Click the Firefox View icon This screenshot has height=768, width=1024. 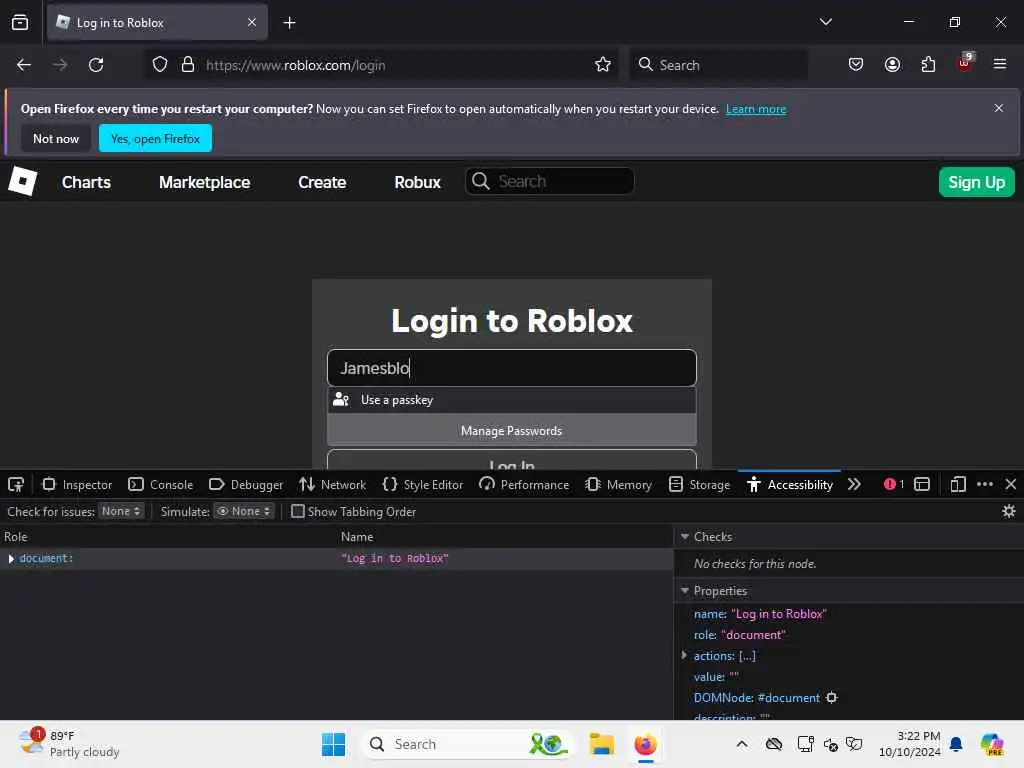(x=20, y=23)
